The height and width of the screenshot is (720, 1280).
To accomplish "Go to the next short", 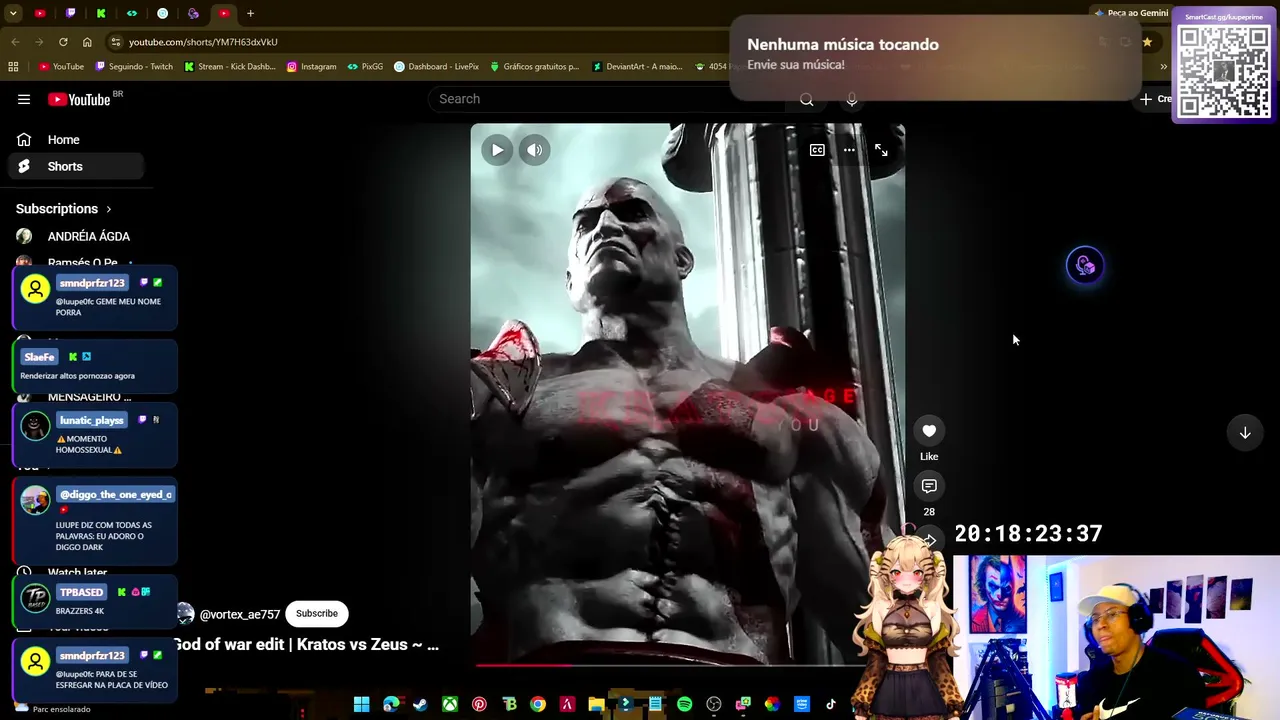I will point(1245,433).
